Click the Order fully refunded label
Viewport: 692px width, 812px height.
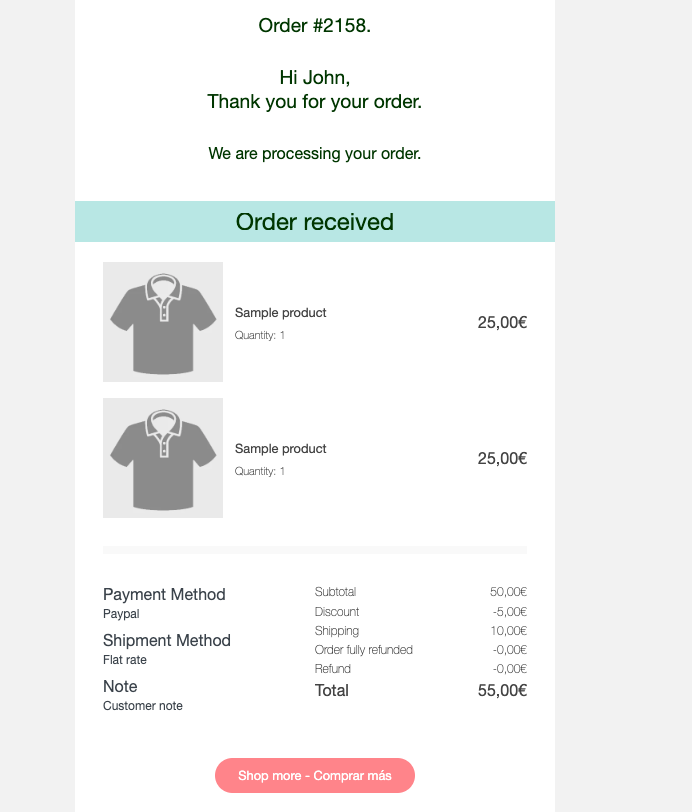coord(364,650)
